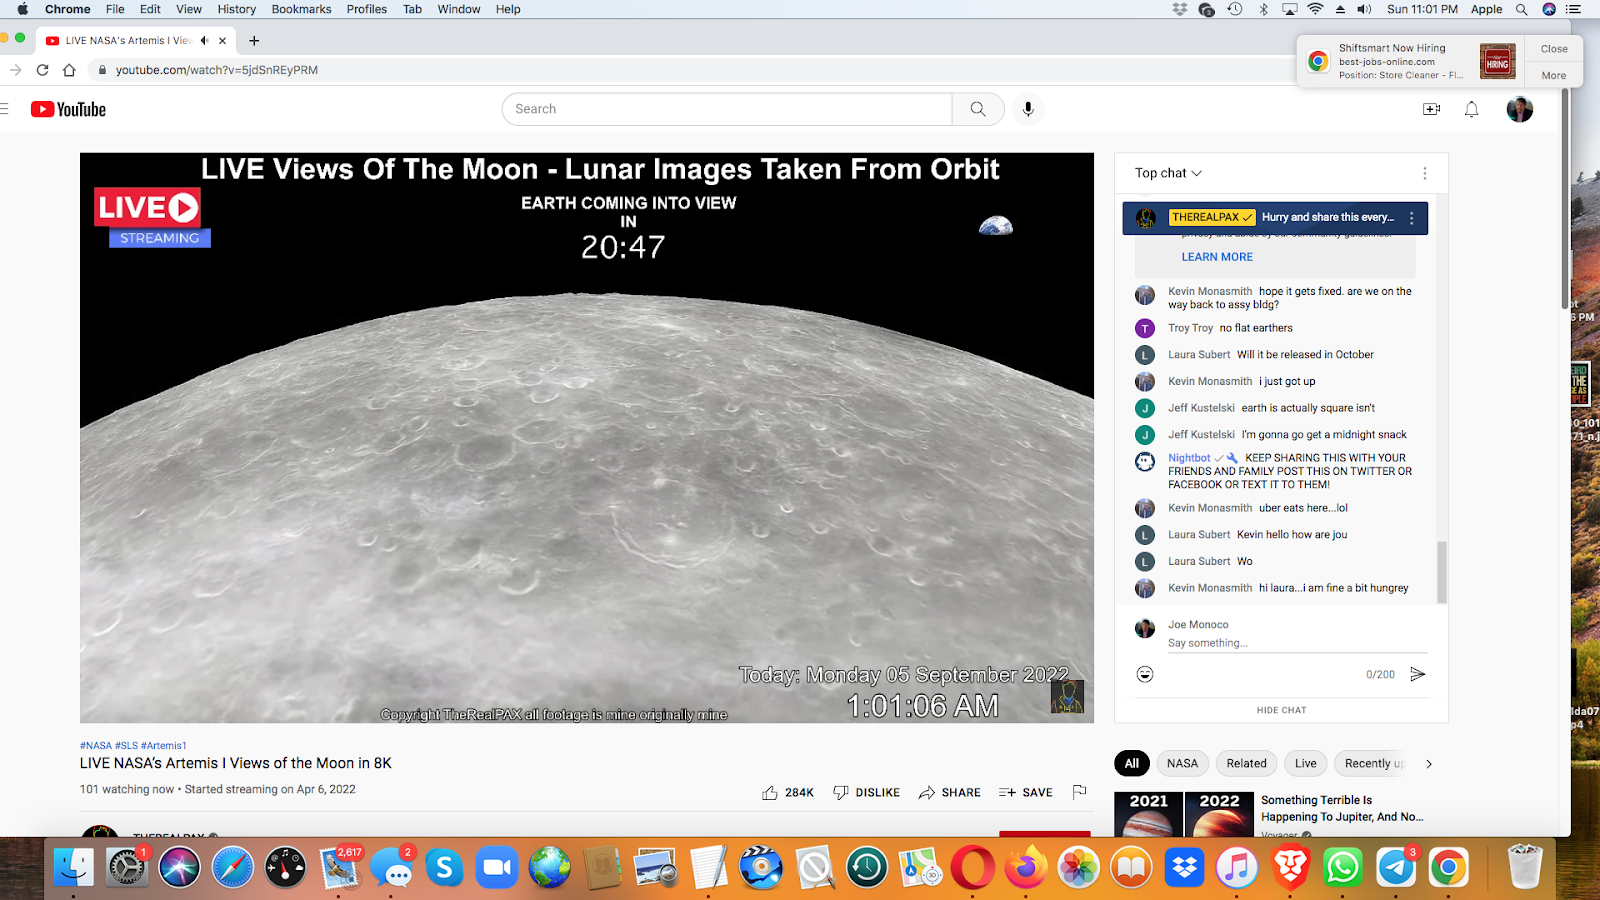Click Kevin Monasmith's 'uber eats here...lol' message
This screenshot has width=1600, height=900.
pyautogui.click(x=1303, y=508)
